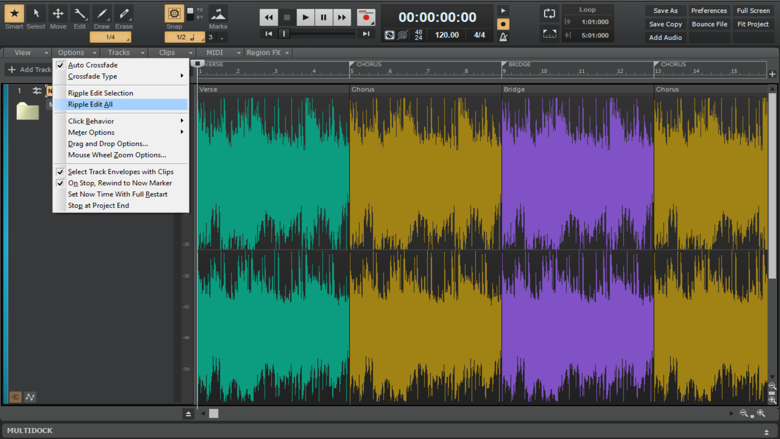Toggle the Loop on/off icon

point(549,14)
